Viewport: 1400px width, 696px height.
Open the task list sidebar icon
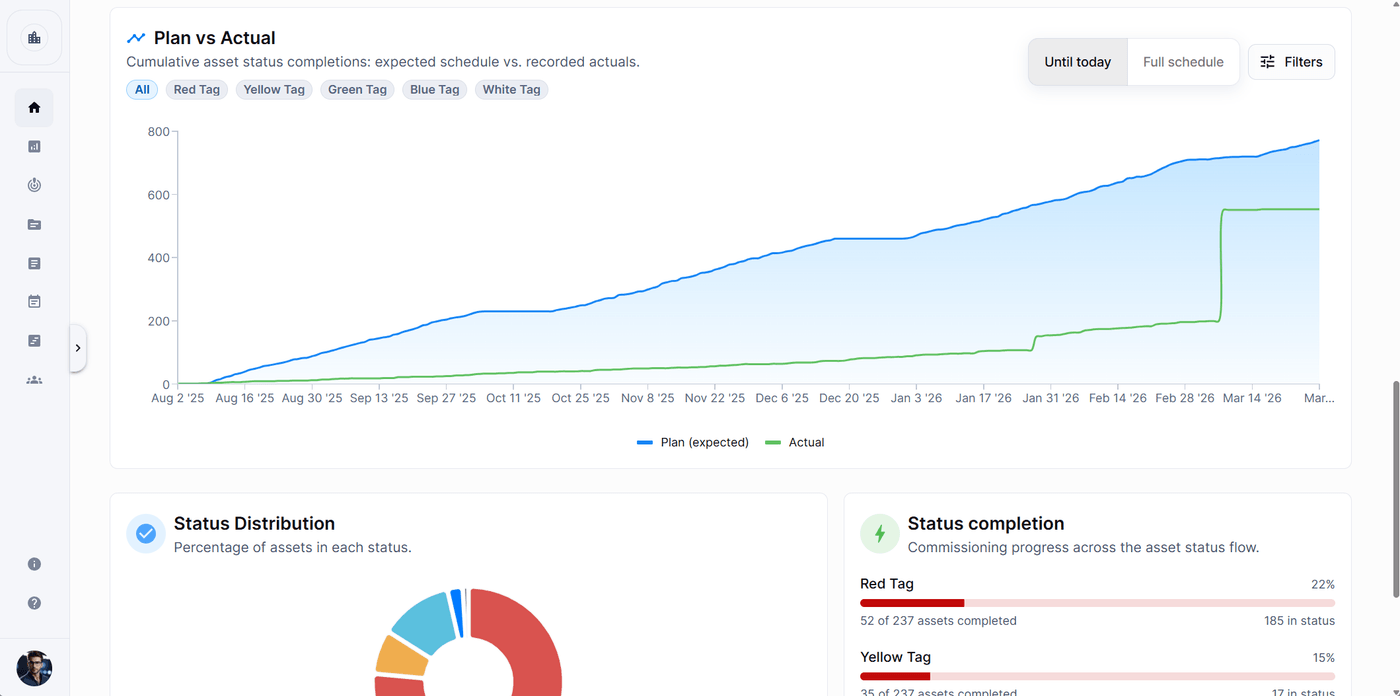click(x=34, y=341)
